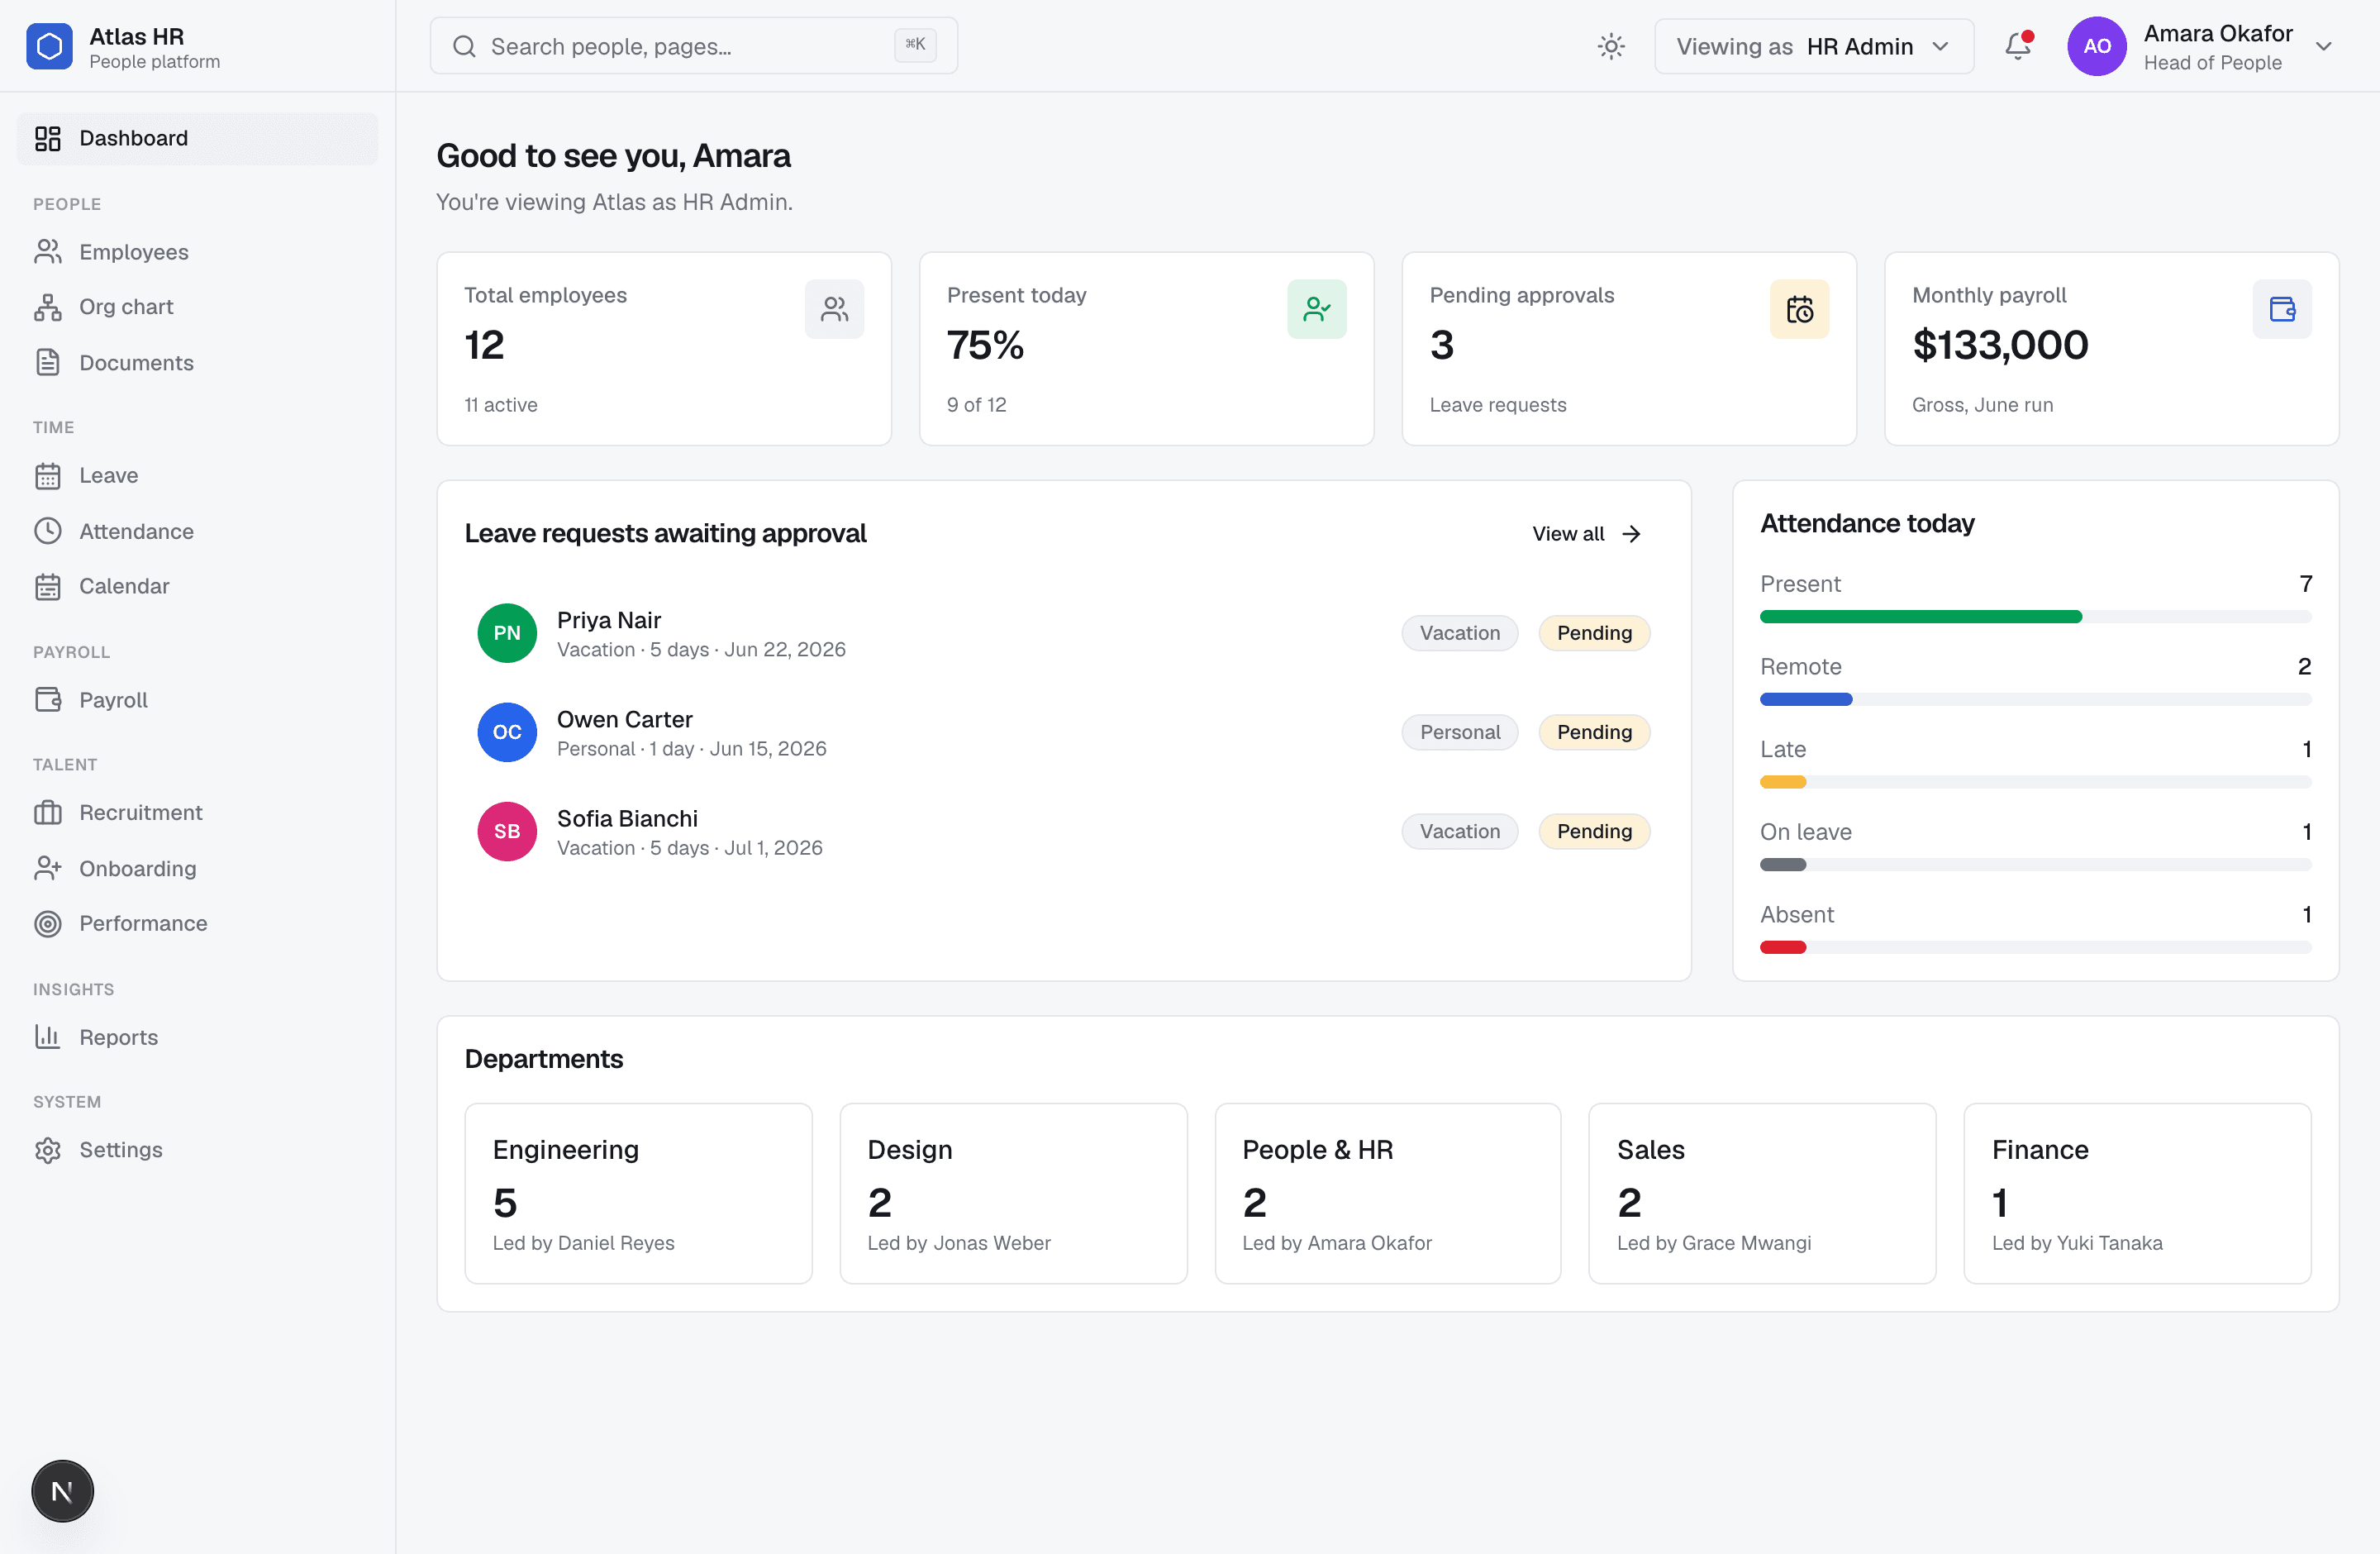Click the Reports bar chart icon

click(48, 1037)
